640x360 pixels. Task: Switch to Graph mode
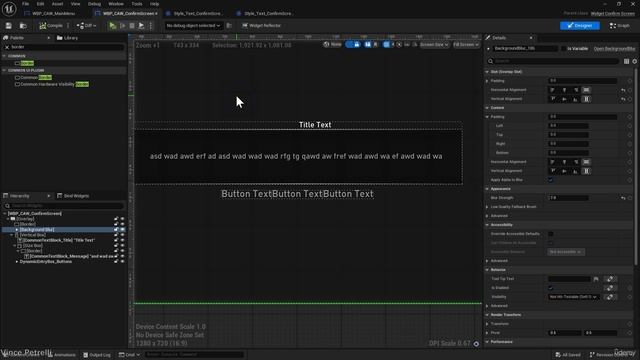point(620,26)
